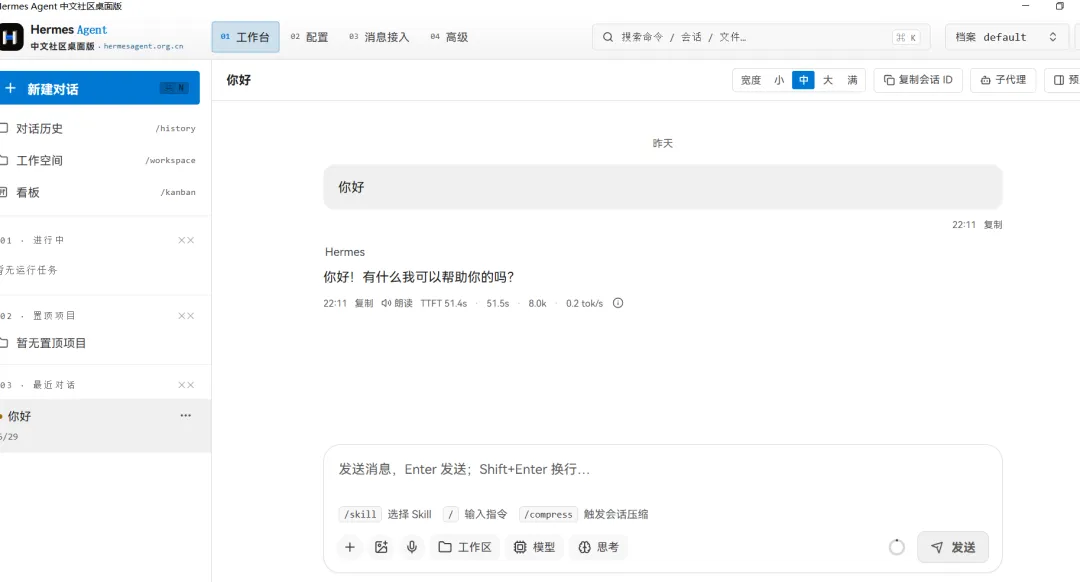The image size is (1080, 582).
Task: Select width 中
Action: tap(803, 80)
